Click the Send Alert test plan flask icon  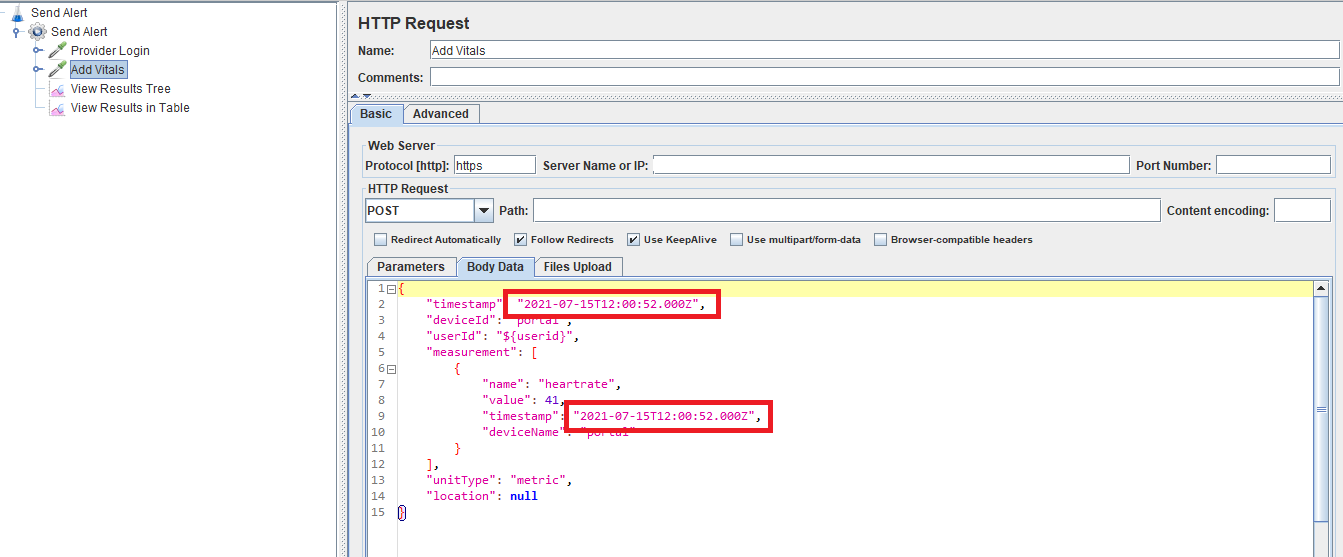[17, 13]
